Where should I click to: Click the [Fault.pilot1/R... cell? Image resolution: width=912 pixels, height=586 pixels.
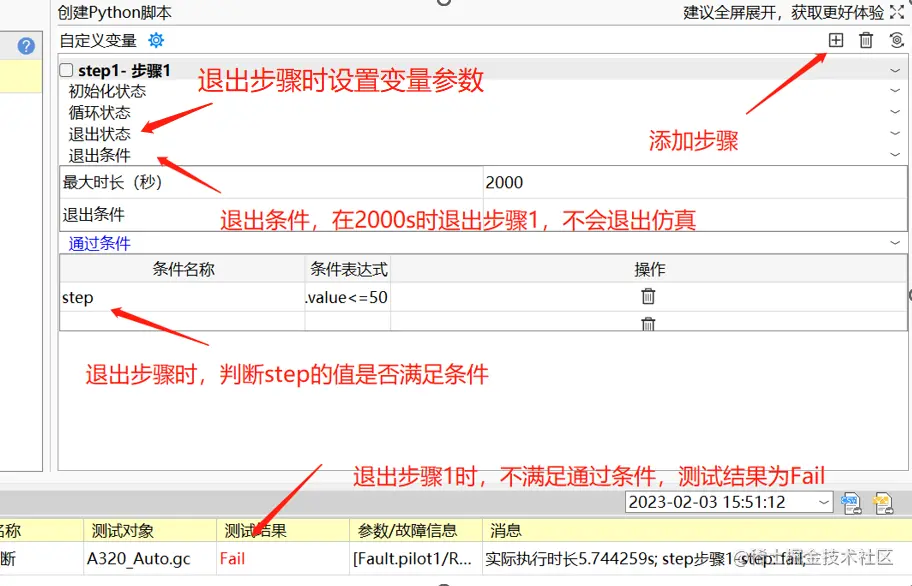tap(416, 559)
